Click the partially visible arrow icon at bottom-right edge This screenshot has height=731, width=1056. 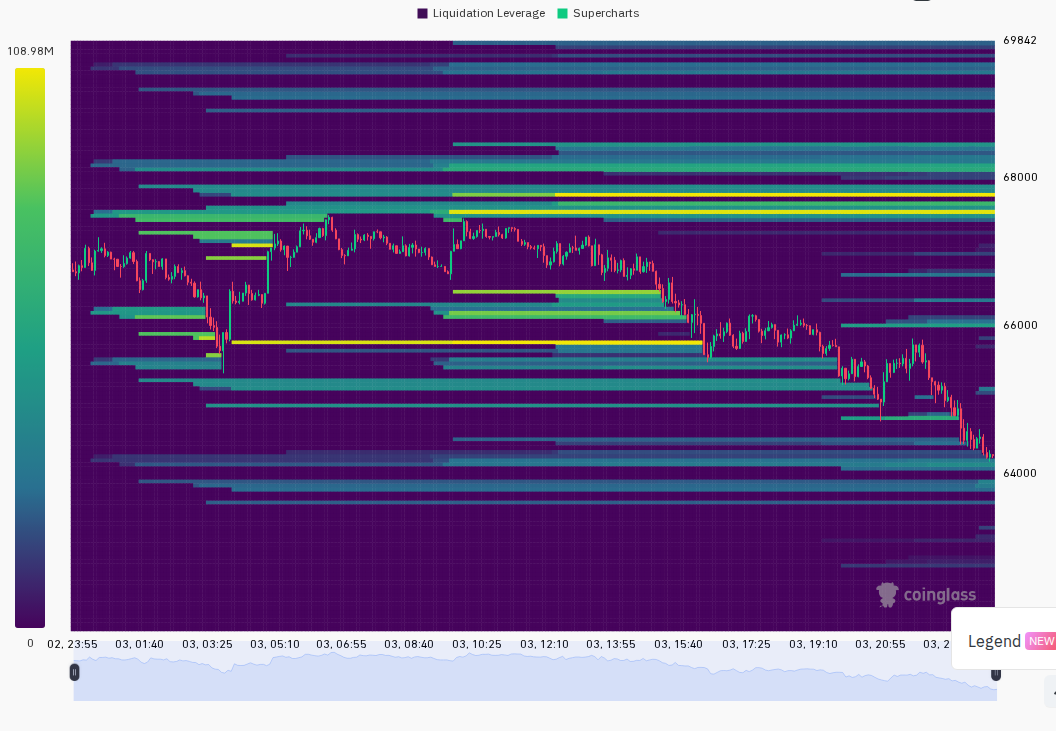pos(1053,693)
